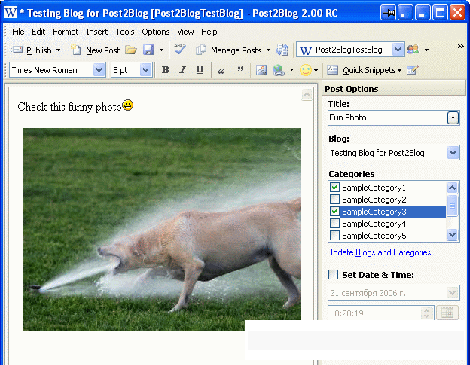Screen dimensions: 470x365
Task: Open the Blog selection dropdown in Post Options
Action: (x=453, y=153)
